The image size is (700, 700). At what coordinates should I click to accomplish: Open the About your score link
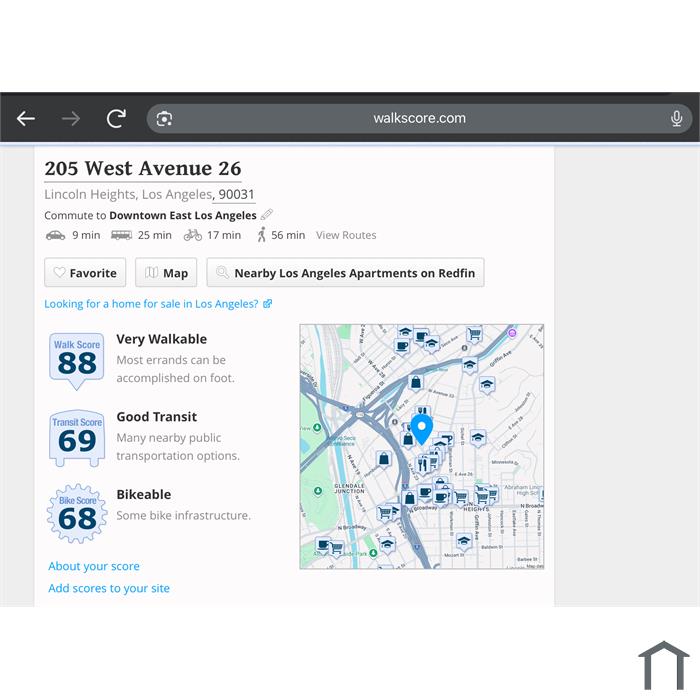(x=94, y=566)
